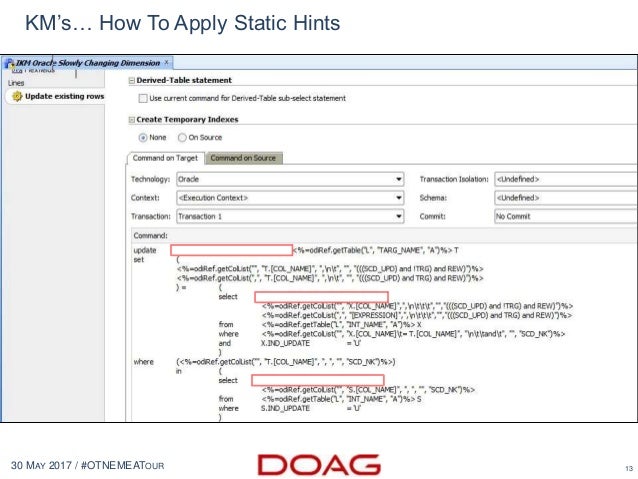Collapse the Create Temporary Indexes section

click(x=131, y=120)
